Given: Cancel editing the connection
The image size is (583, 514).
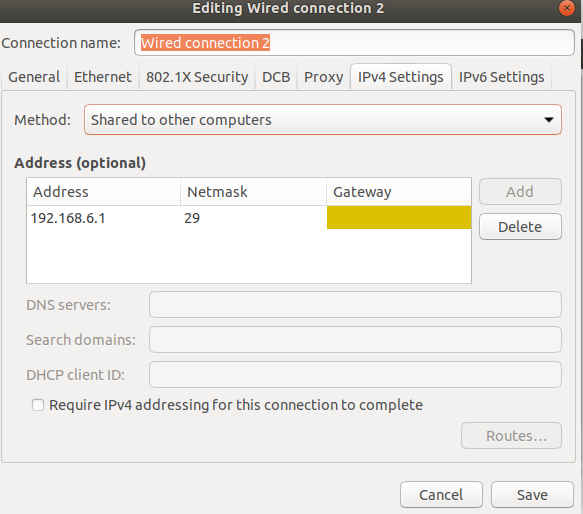Looking at the screenshot, I should pyautogui.click(x=441, y=495).
